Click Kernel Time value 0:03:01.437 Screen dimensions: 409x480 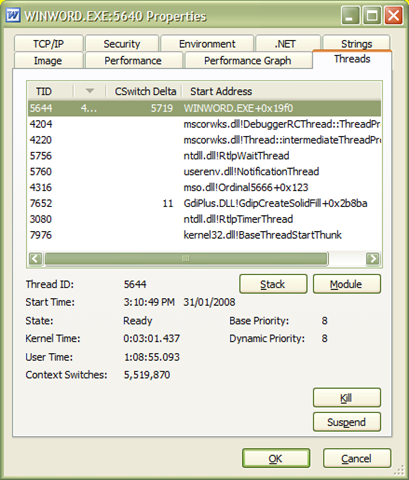(152, 339)
